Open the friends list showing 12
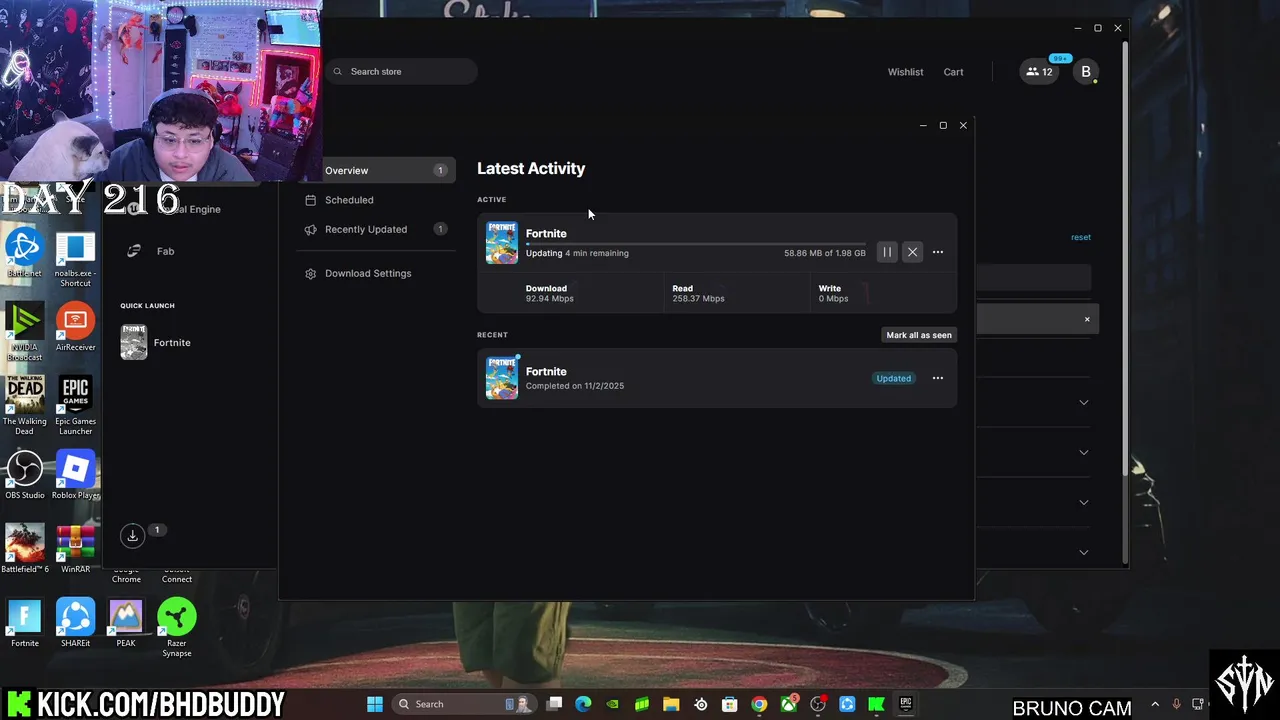Image resolution: width=1280 pixels, height=720 pixels. pos(1039,72)
